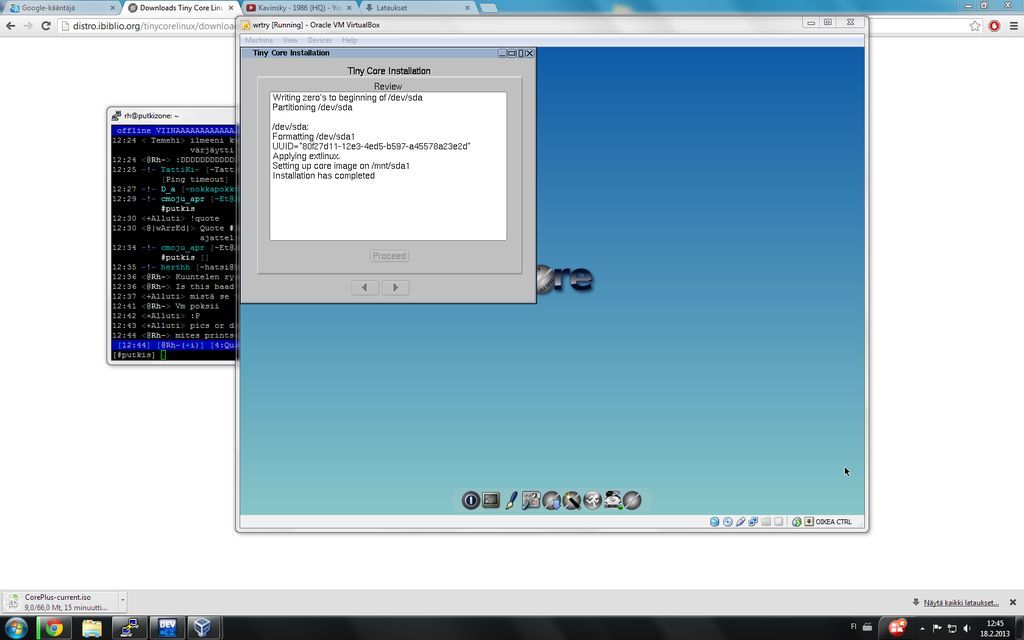1024x640 pixels.
Task: Click the installer's forward arrow button
Action: [x=395, y=288]
